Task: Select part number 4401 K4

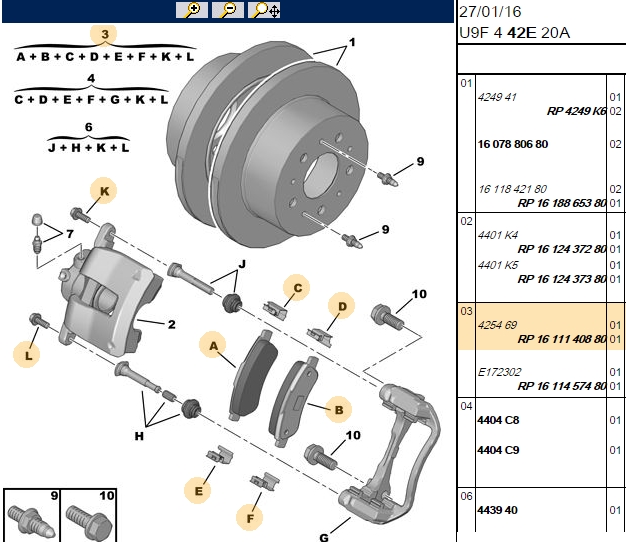Action: point(498,235)
